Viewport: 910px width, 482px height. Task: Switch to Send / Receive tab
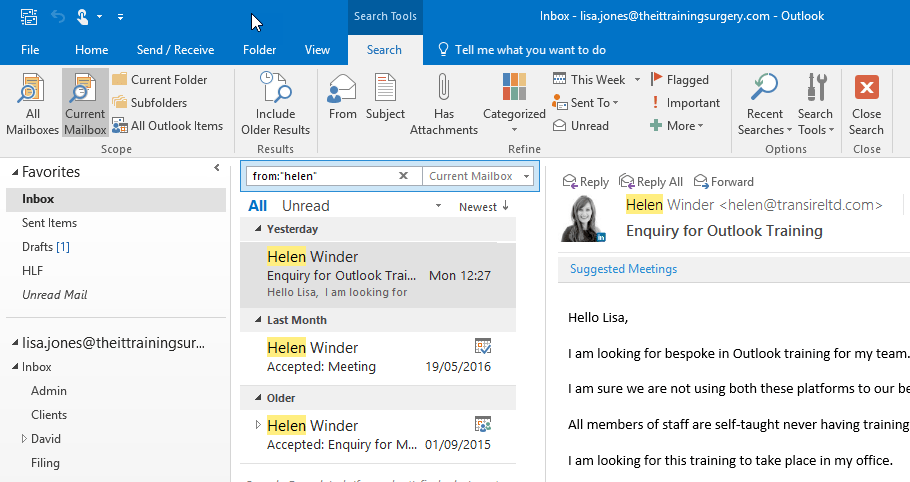click(x=175, y=50)
